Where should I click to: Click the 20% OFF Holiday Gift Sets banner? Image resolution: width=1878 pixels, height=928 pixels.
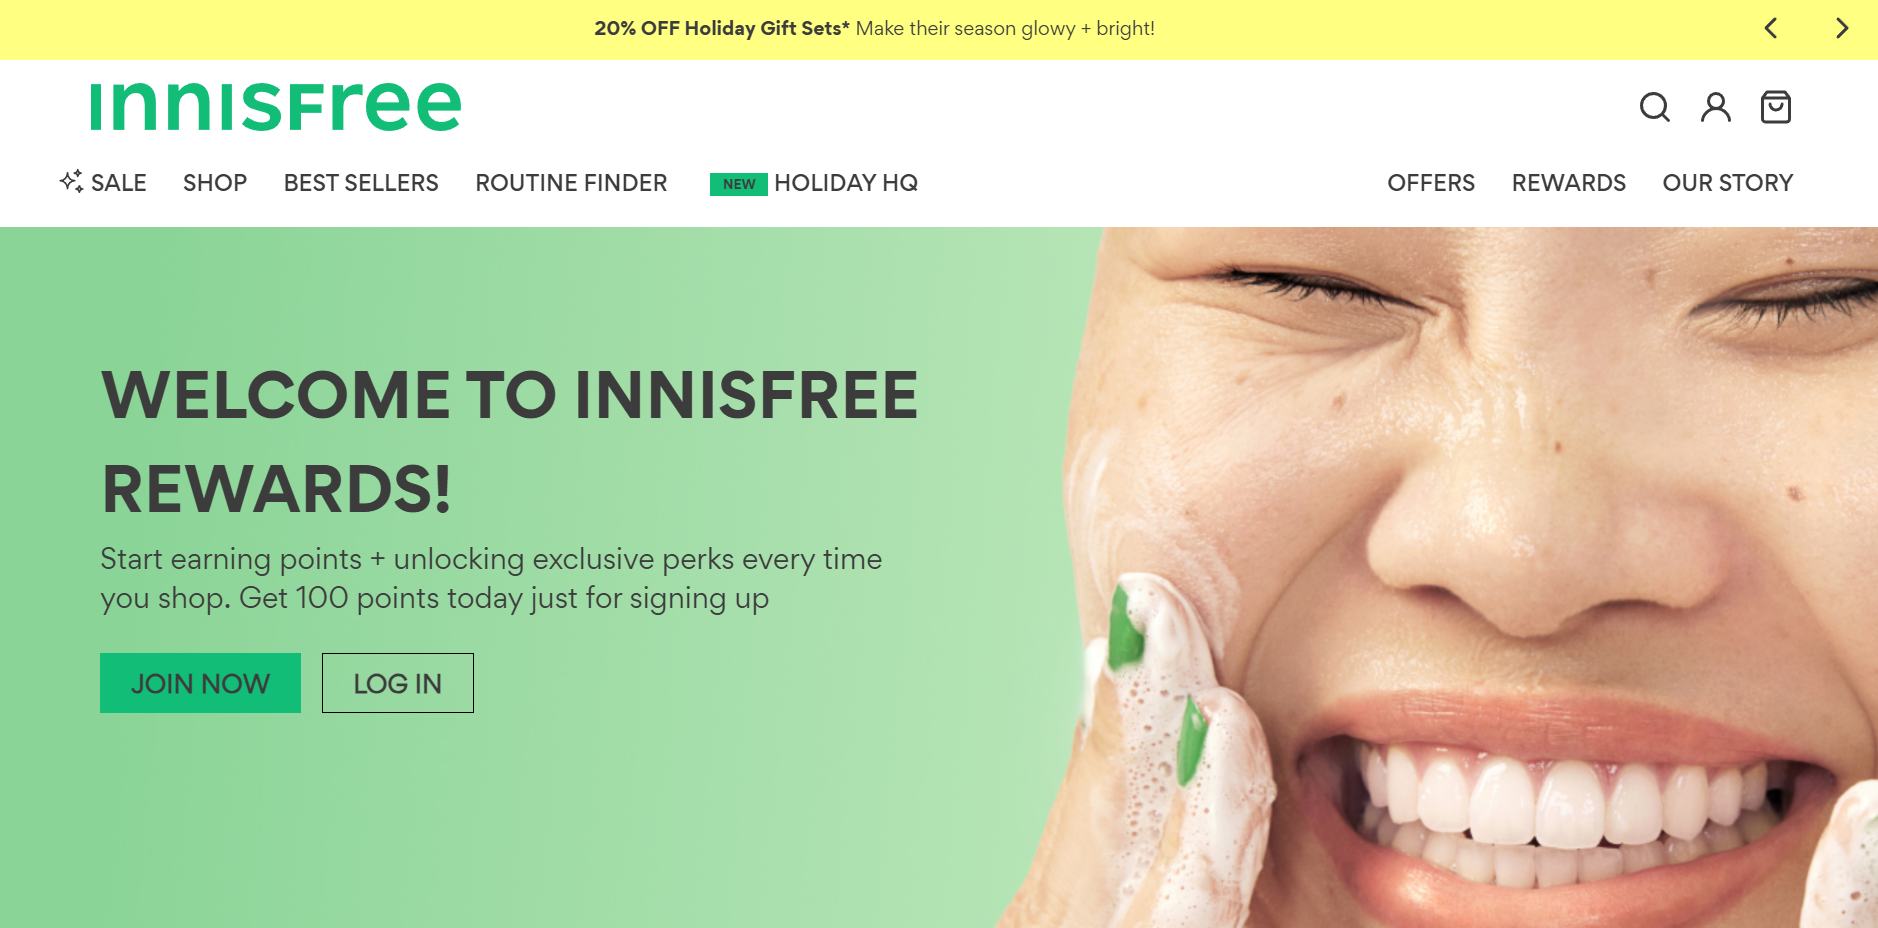tap(874, 28)
